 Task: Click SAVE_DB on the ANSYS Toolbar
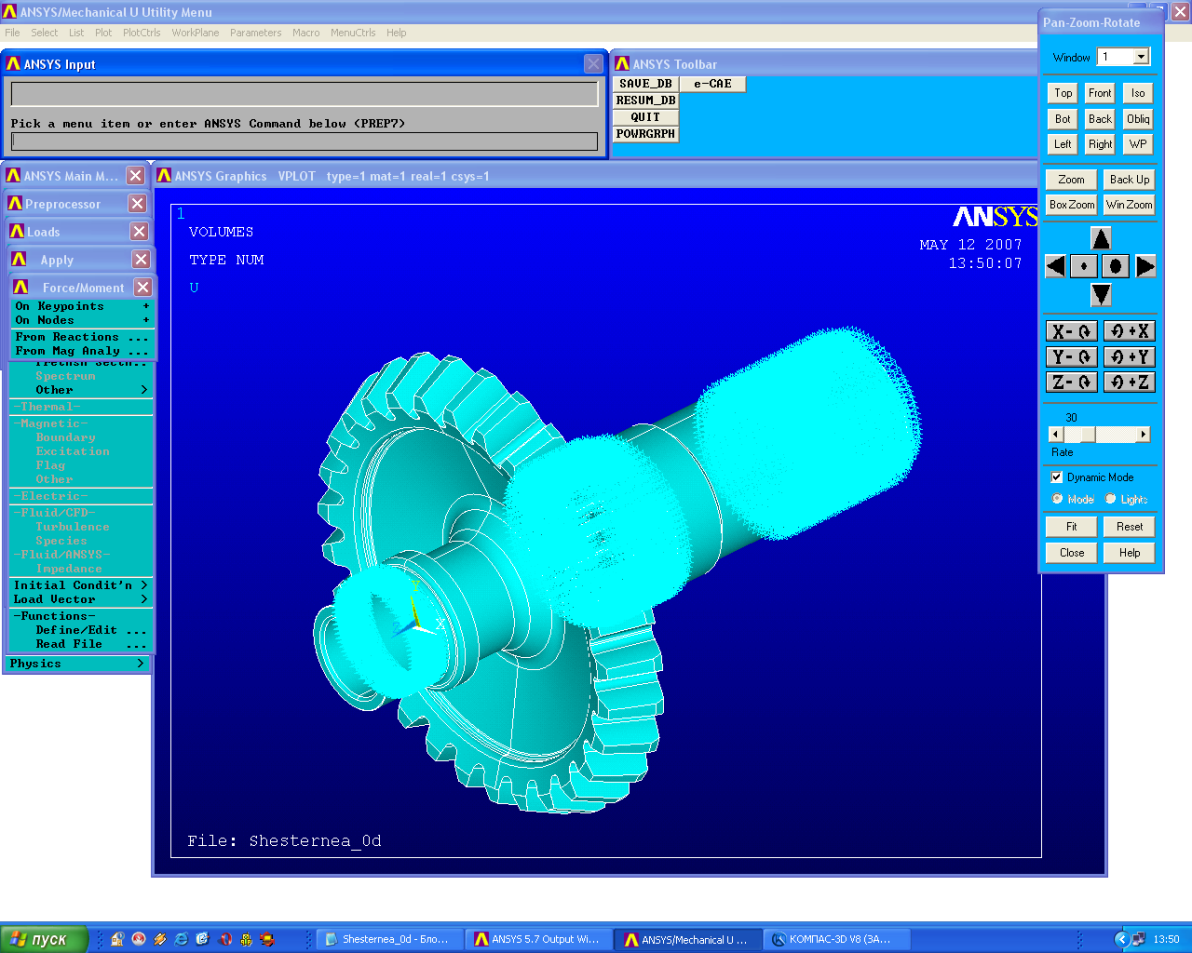point(645,84)
